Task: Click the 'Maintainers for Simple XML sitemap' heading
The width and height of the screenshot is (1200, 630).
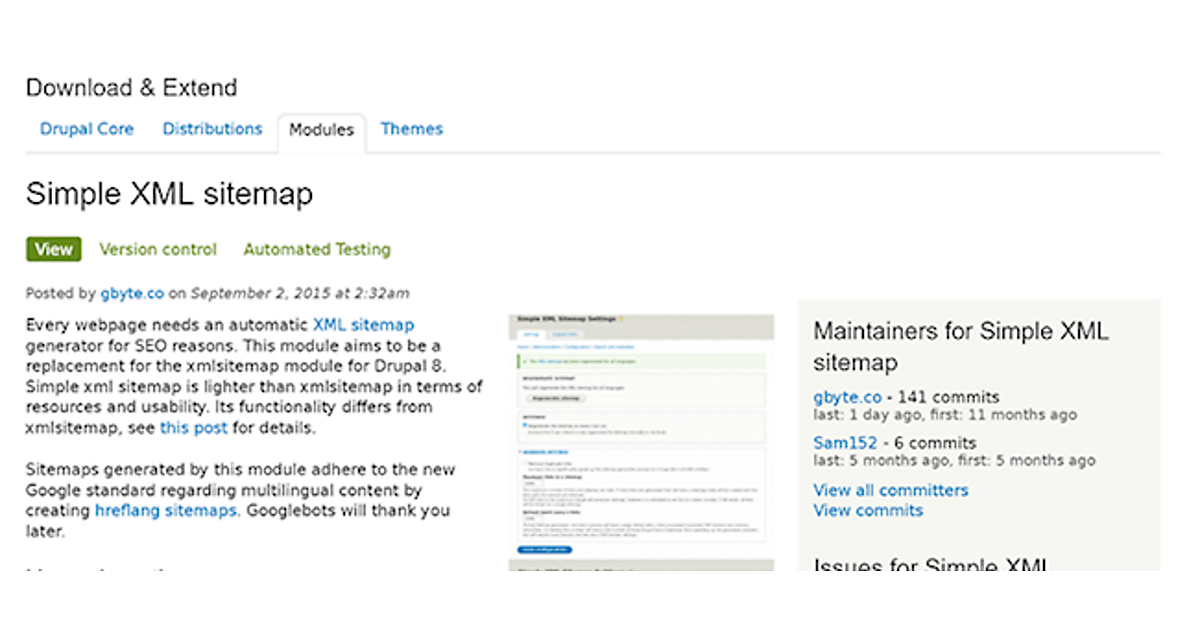Action: pos(961,347)
